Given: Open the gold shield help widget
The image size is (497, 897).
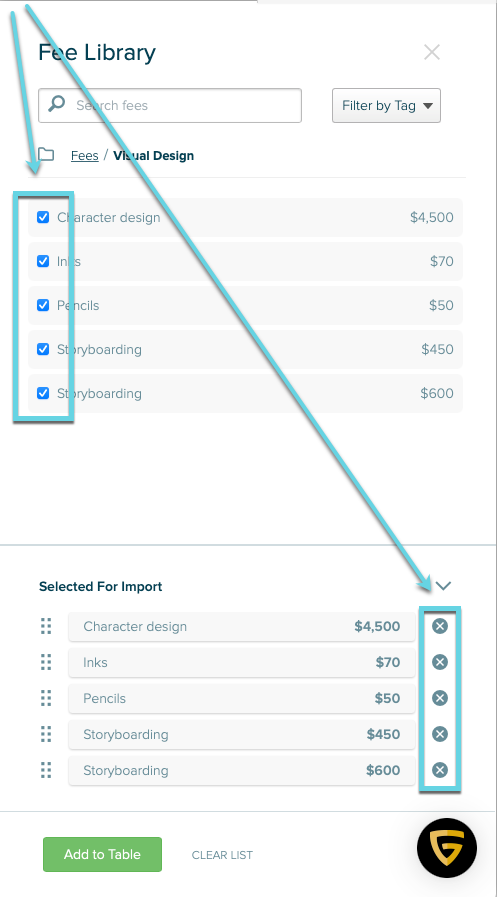Looking at the screenshot, I should tap(447, 848).
